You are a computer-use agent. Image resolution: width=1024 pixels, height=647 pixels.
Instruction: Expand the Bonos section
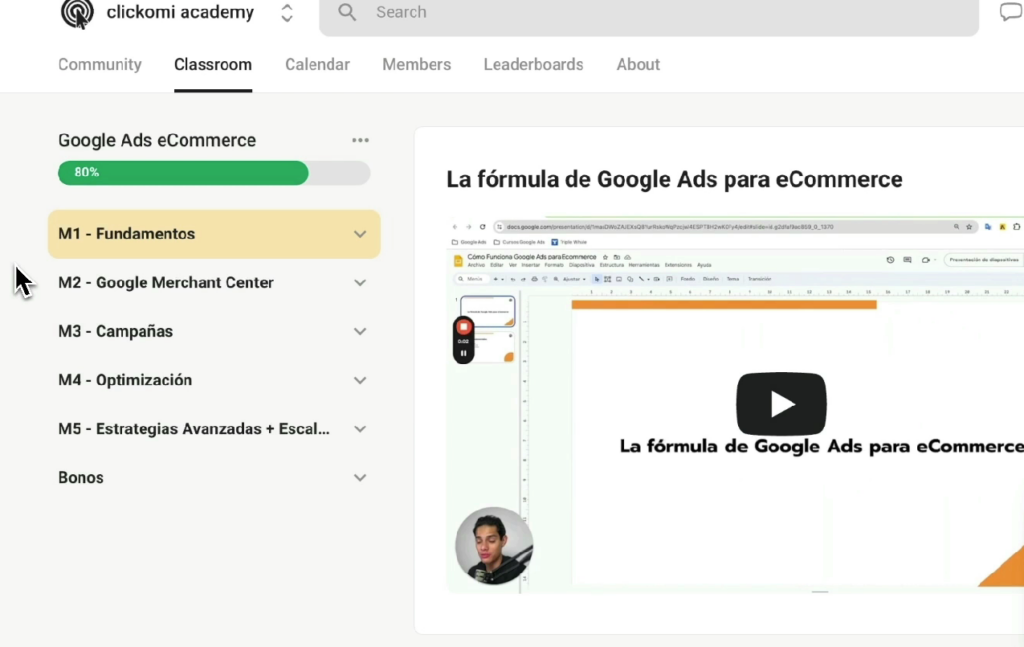click(x=214, y=478)
